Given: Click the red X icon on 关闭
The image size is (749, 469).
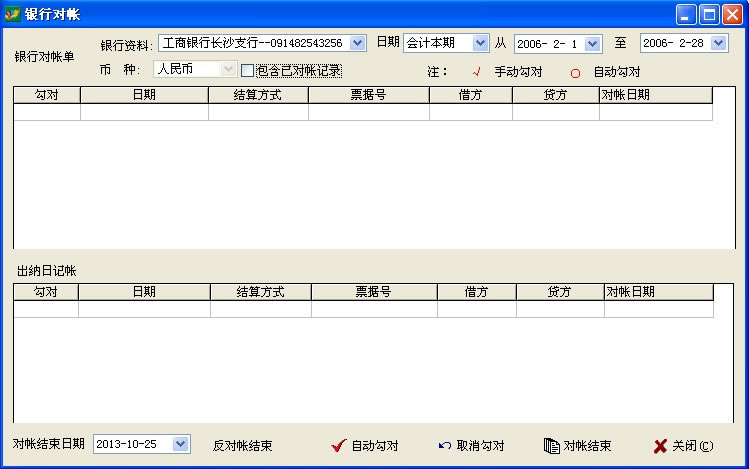Looking at the screenshot, I should [x=659, y=446].
